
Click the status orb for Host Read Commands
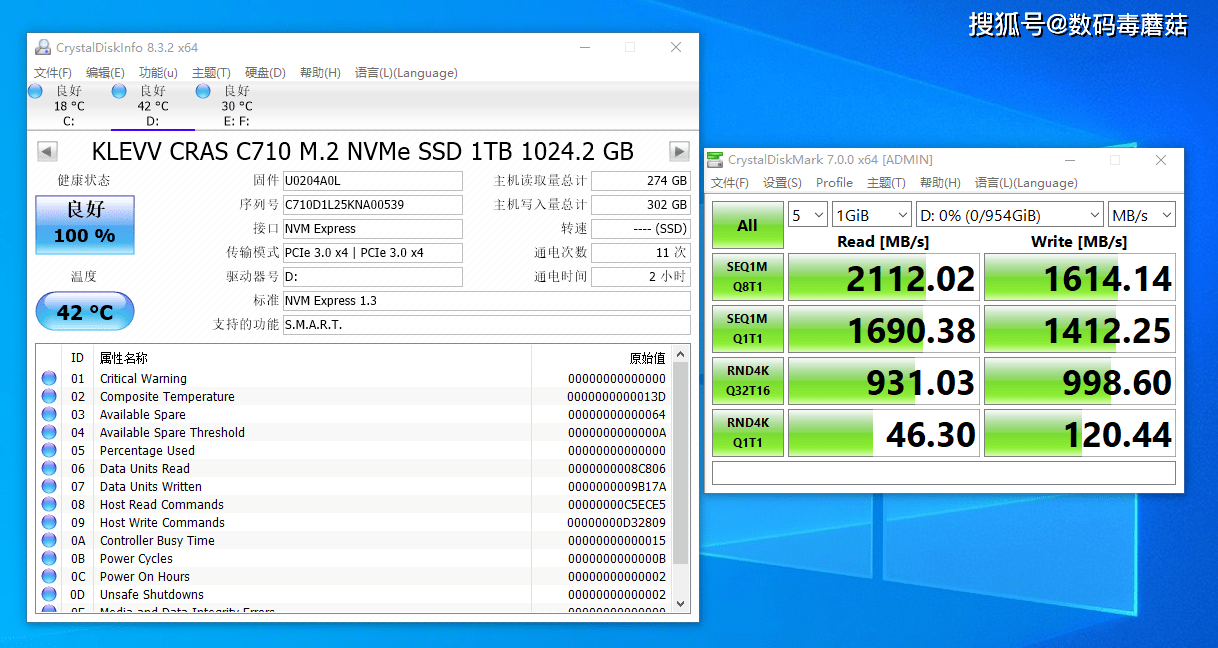point(49,505)
